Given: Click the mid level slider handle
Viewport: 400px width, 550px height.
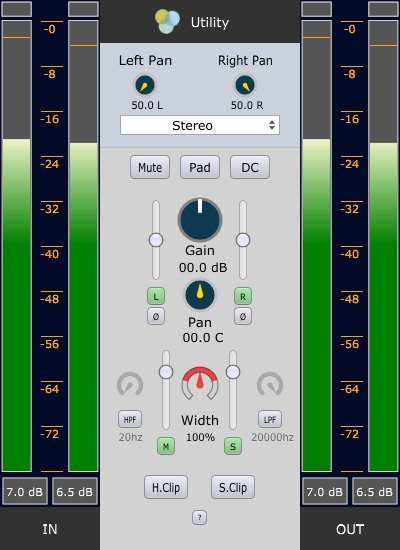Looking at the screenshot, I should point(166,372).
